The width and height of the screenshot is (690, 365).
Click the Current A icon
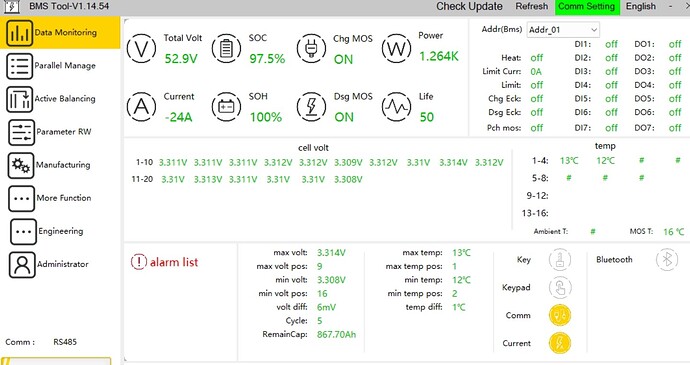point(141,107)
